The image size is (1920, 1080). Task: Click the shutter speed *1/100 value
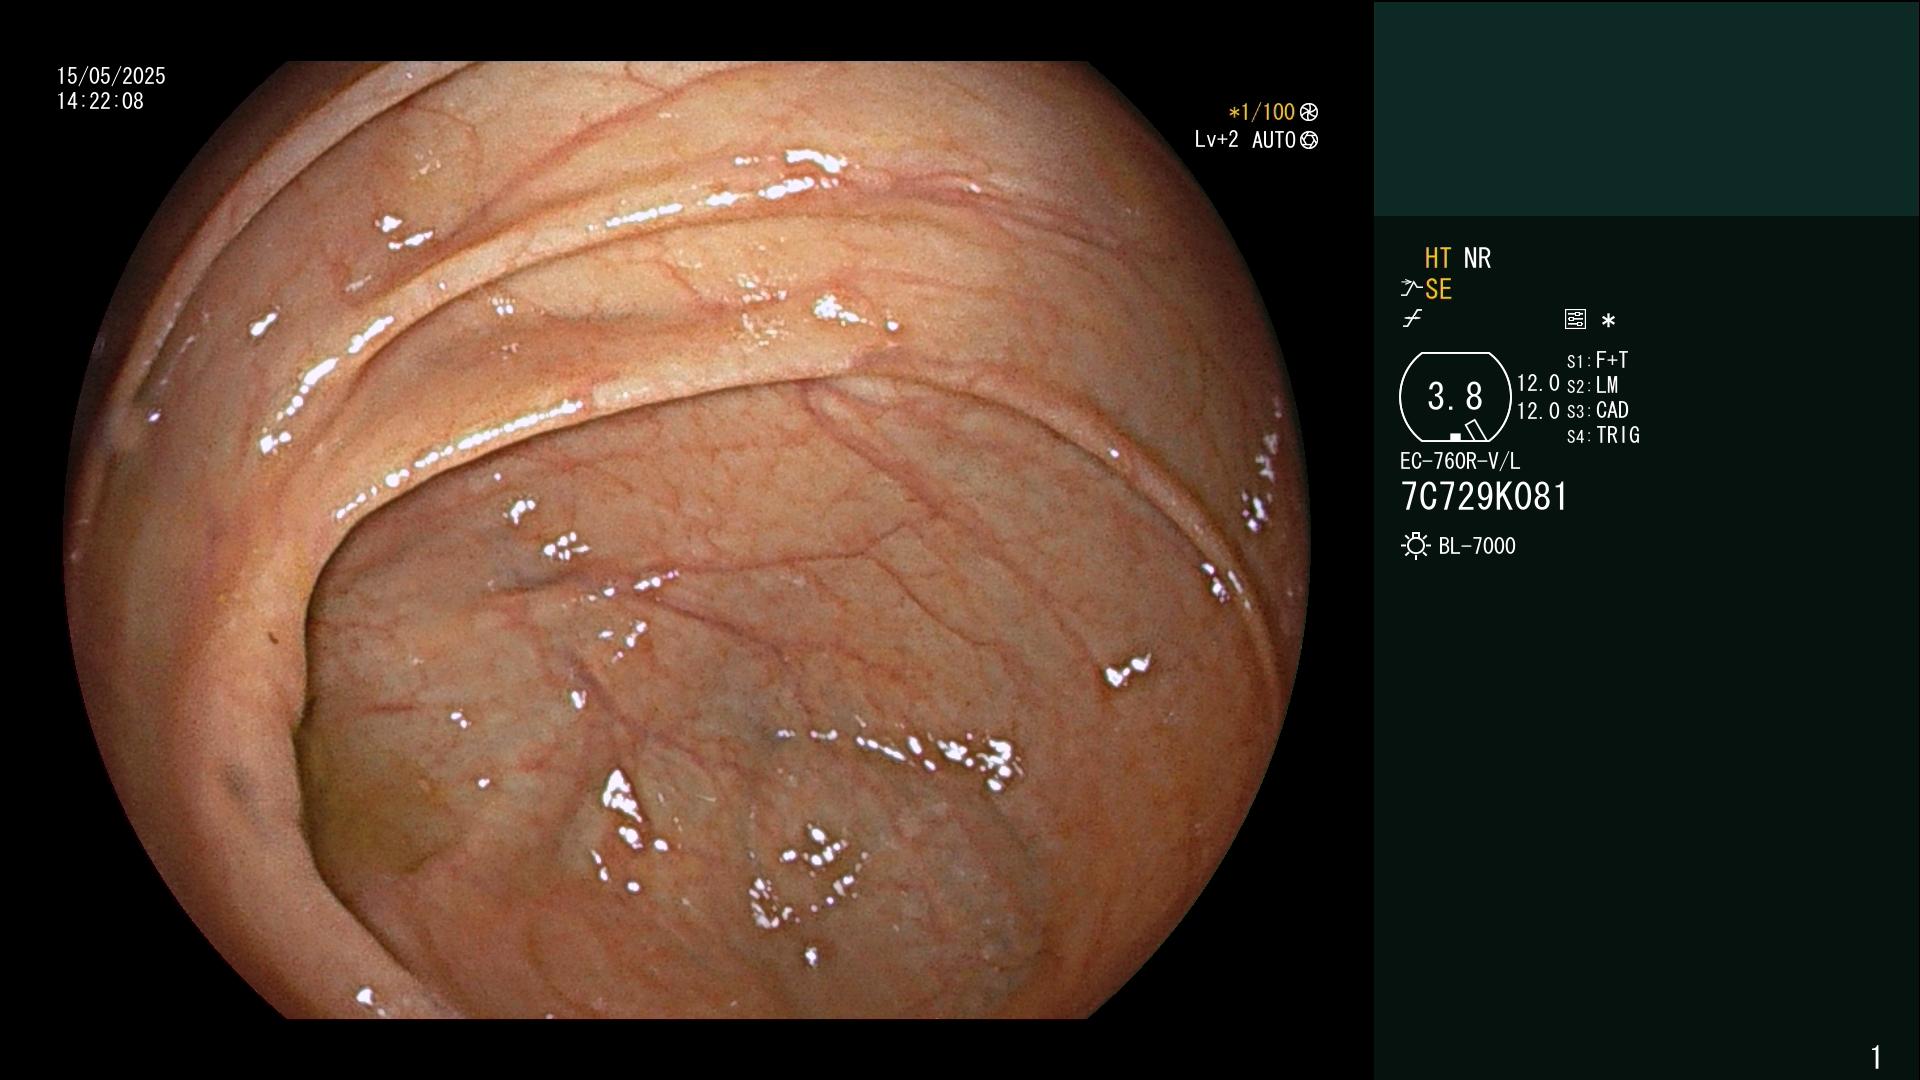tap(1261, 112)
